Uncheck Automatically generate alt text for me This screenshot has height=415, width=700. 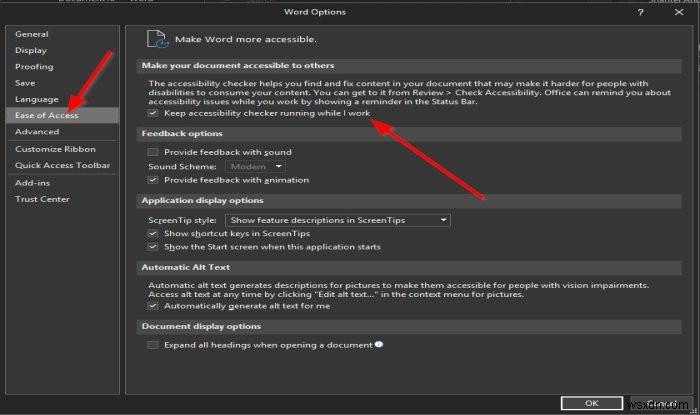pyautogui.click(x=153, y=306)
